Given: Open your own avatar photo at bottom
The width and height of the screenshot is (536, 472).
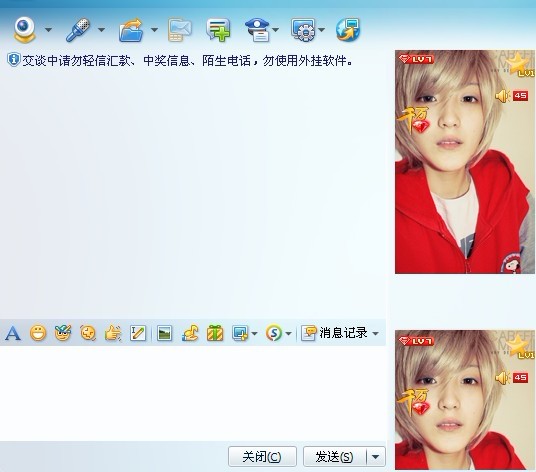Looking at the screenshot, I should click(465, 400).
